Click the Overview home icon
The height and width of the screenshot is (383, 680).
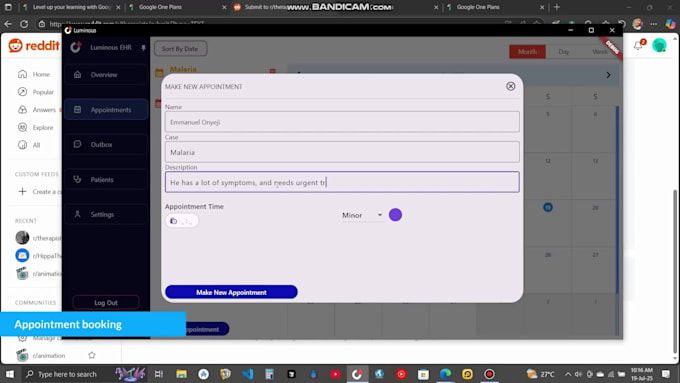[78, 75]
